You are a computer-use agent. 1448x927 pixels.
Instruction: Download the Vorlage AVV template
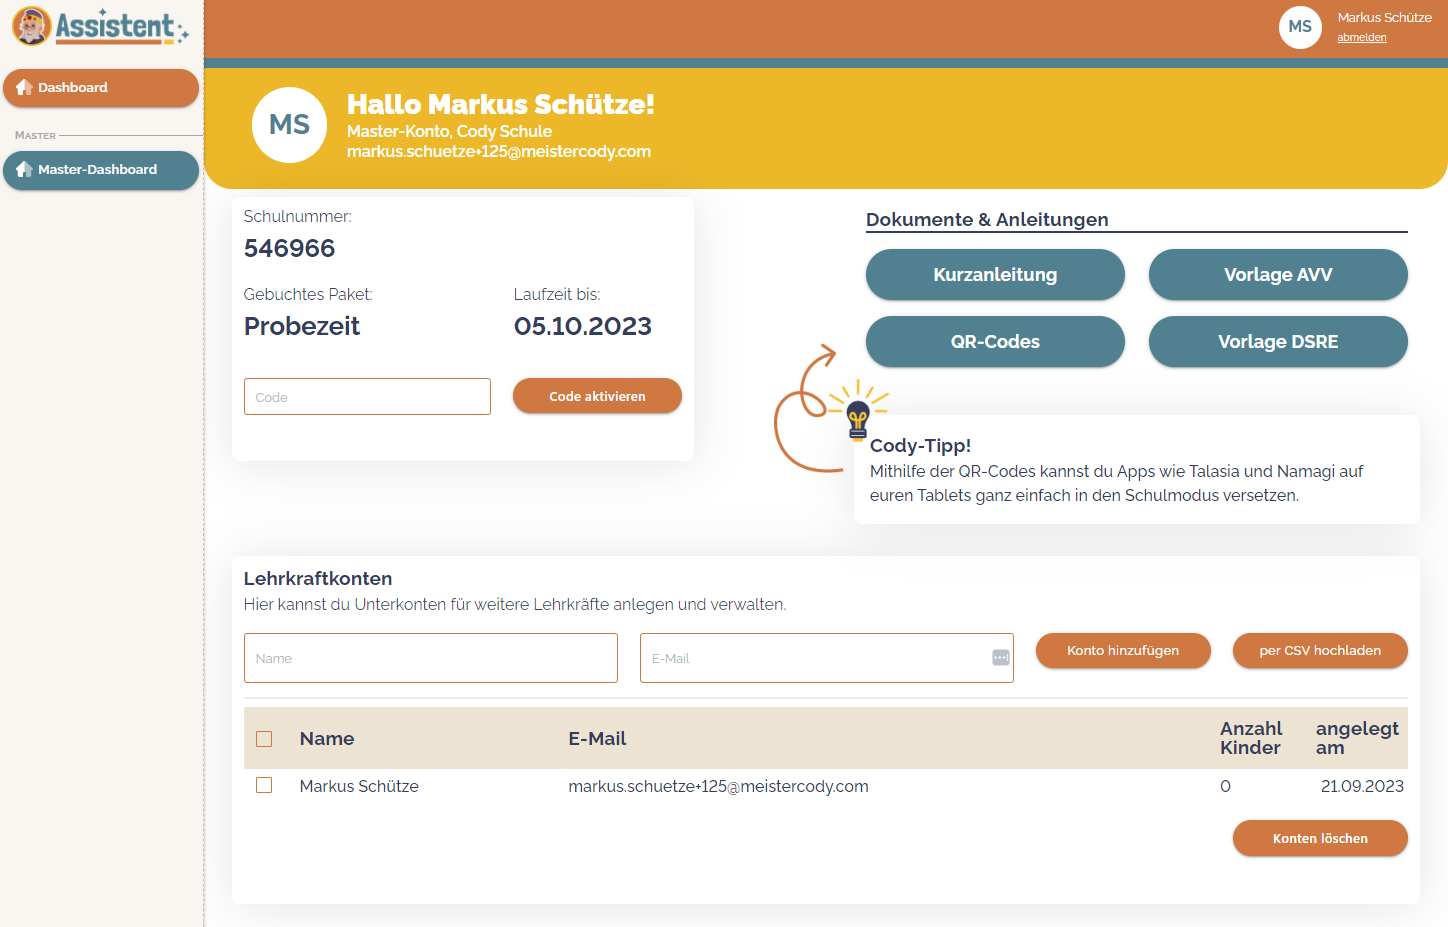(x=1278, y=274)
